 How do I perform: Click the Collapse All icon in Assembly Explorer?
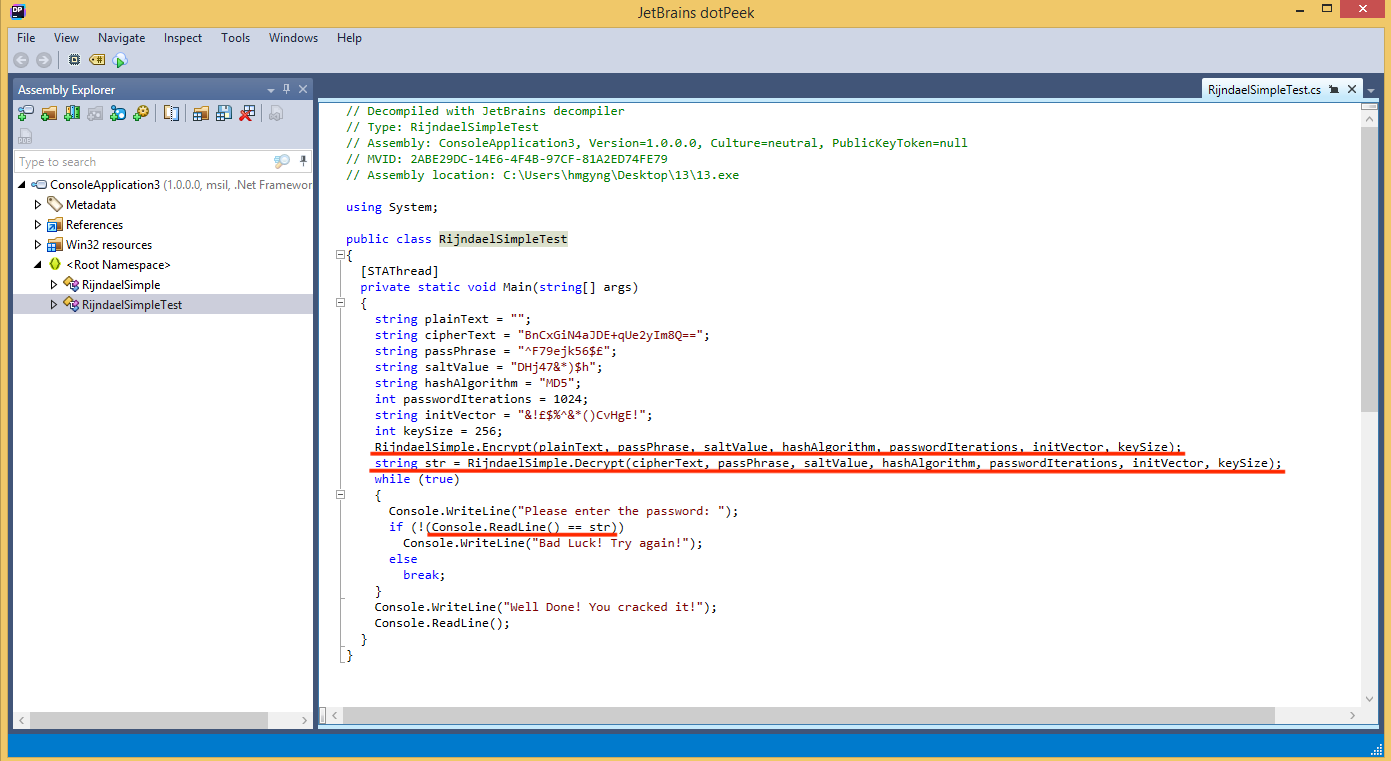[x=171, y=113]
